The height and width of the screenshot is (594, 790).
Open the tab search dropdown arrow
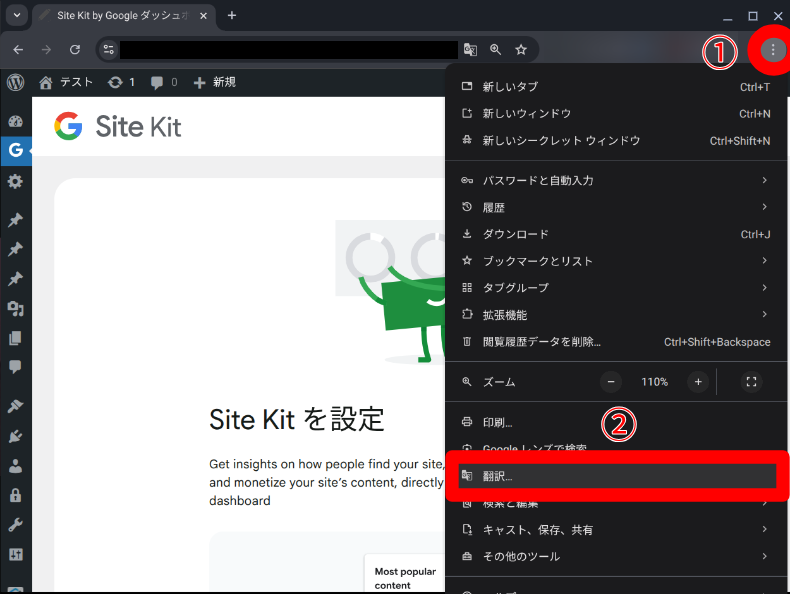(x=17, y=15)
